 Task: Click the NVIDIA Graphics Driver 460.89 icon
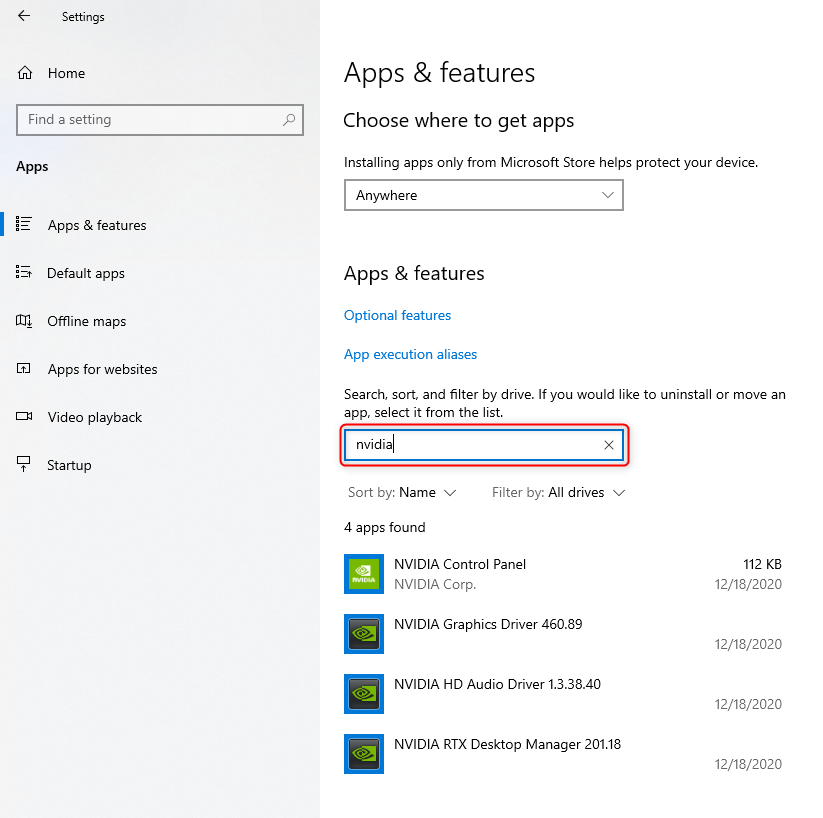point(364,634)
